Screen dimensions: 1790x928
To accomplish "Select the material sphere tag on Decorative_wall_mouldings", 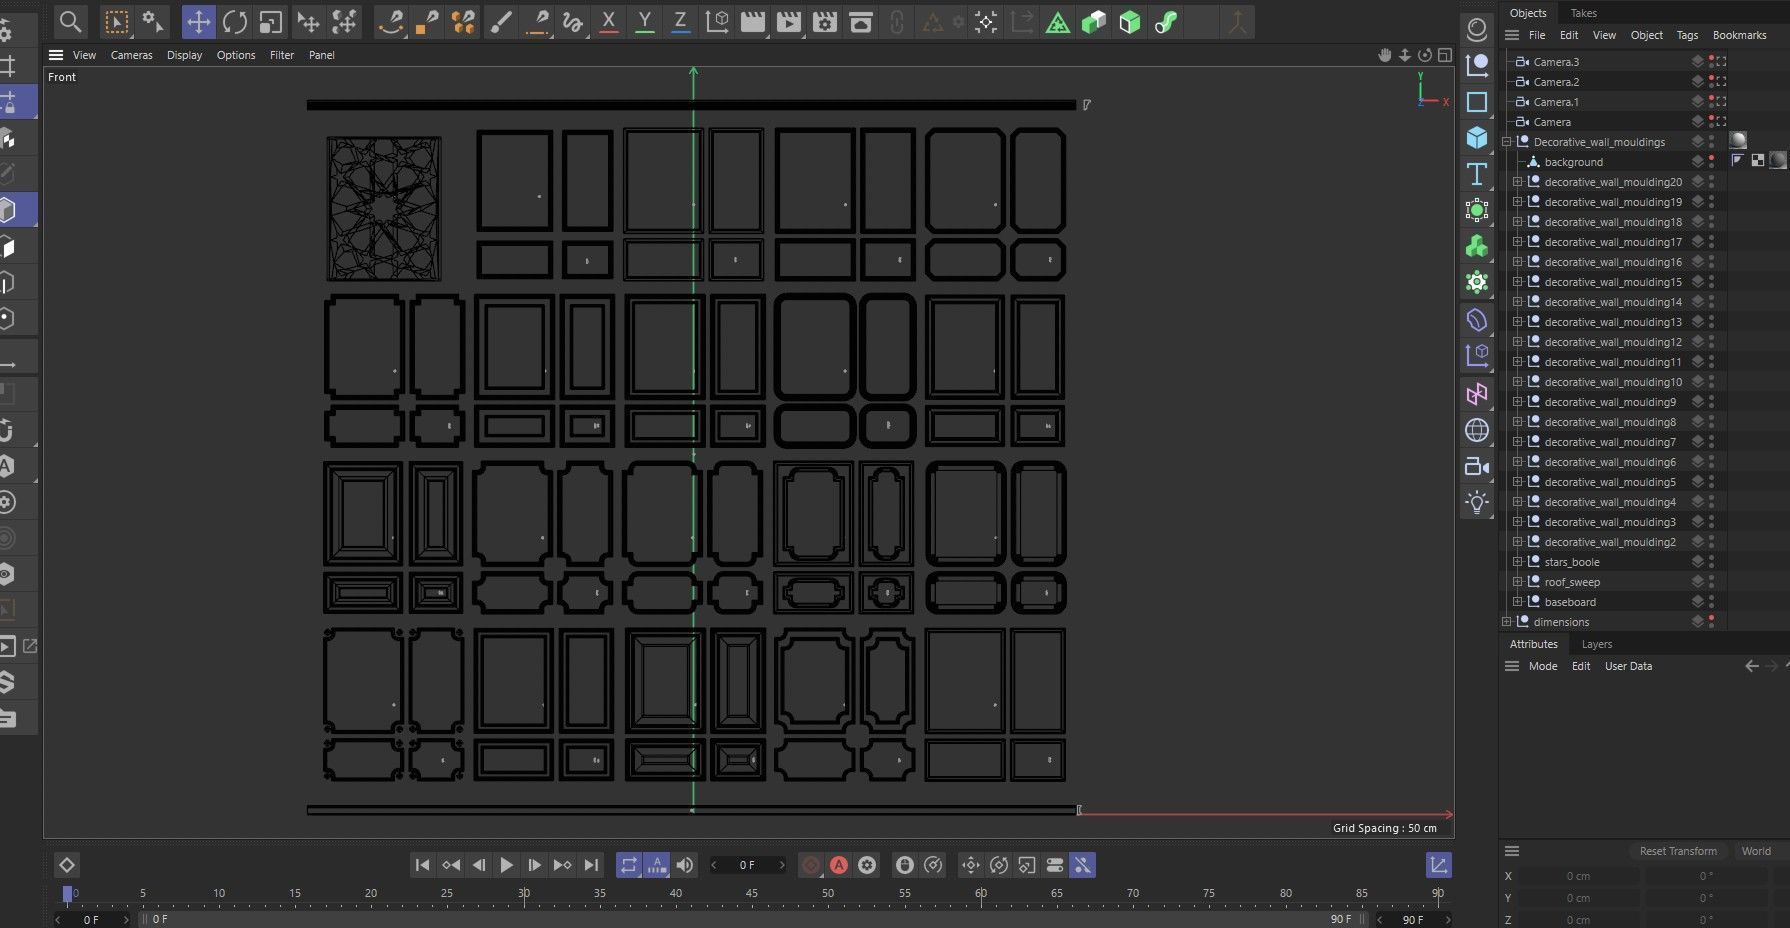I will coord(1738,141).
